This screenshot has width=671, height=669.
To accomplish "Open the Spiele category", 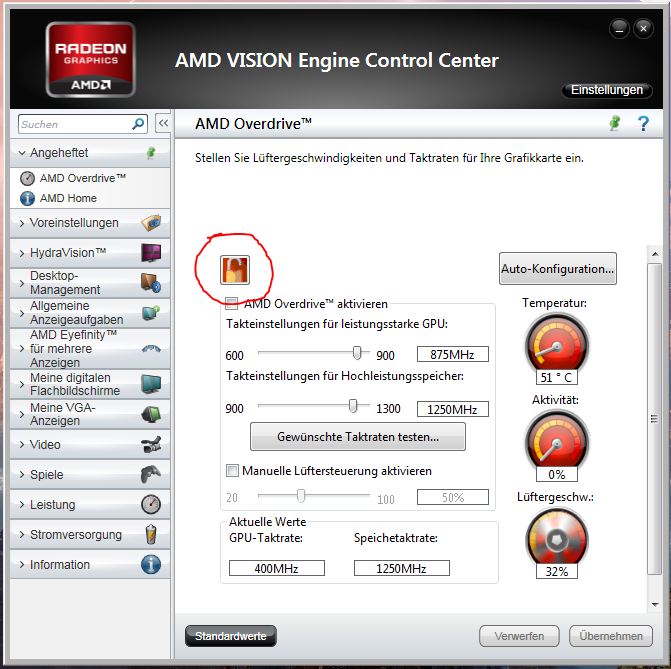I will 89,474.
